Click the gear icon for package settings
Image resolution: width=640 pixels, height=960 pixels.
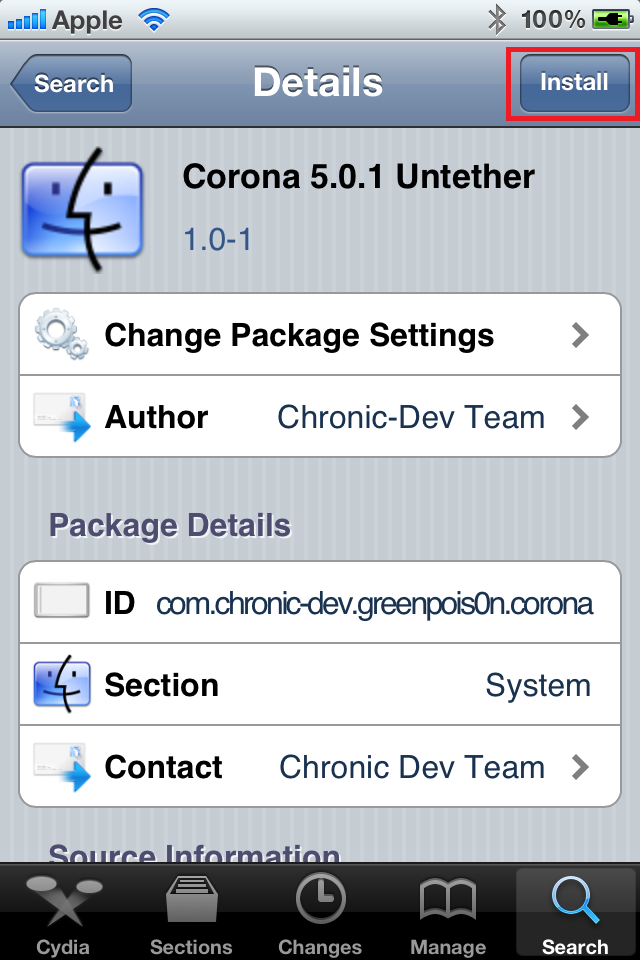(x=62, y=334)
